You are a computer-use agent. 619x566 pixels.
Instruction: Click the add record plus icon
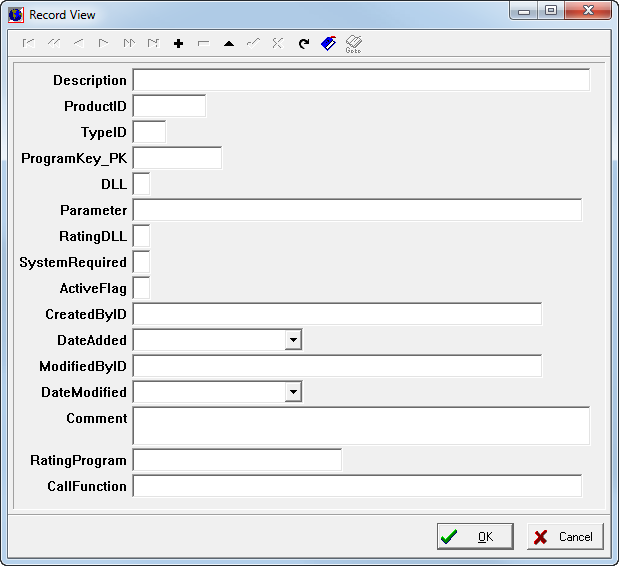point(178,44)
